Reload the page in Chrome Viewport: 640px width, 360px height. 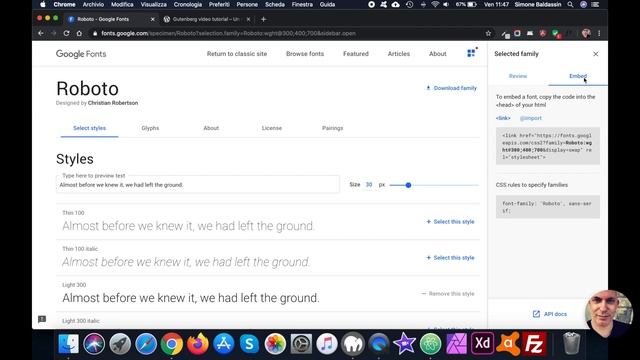pos(66,33)
